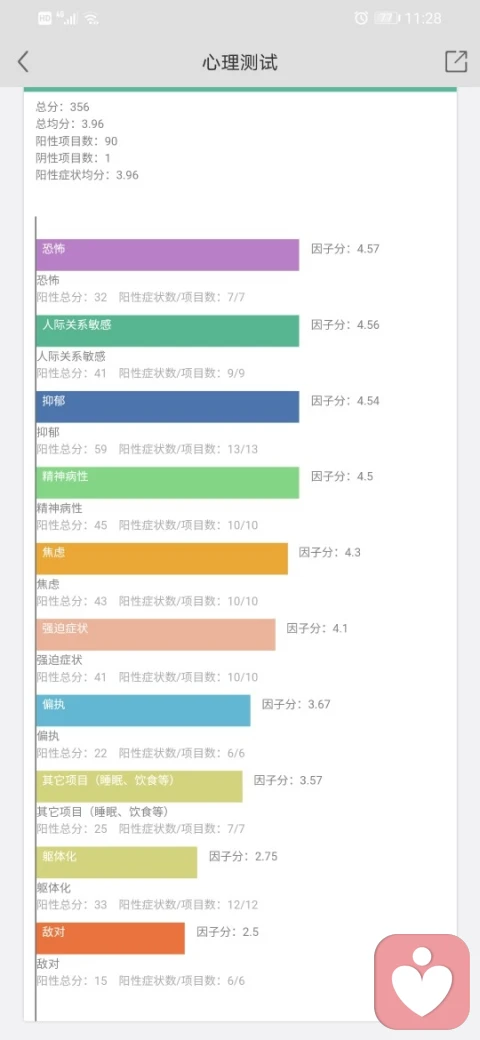Tap the alarm clock status icon
Viewport: 480px width, 1040px height.
(x=361, y=19)
